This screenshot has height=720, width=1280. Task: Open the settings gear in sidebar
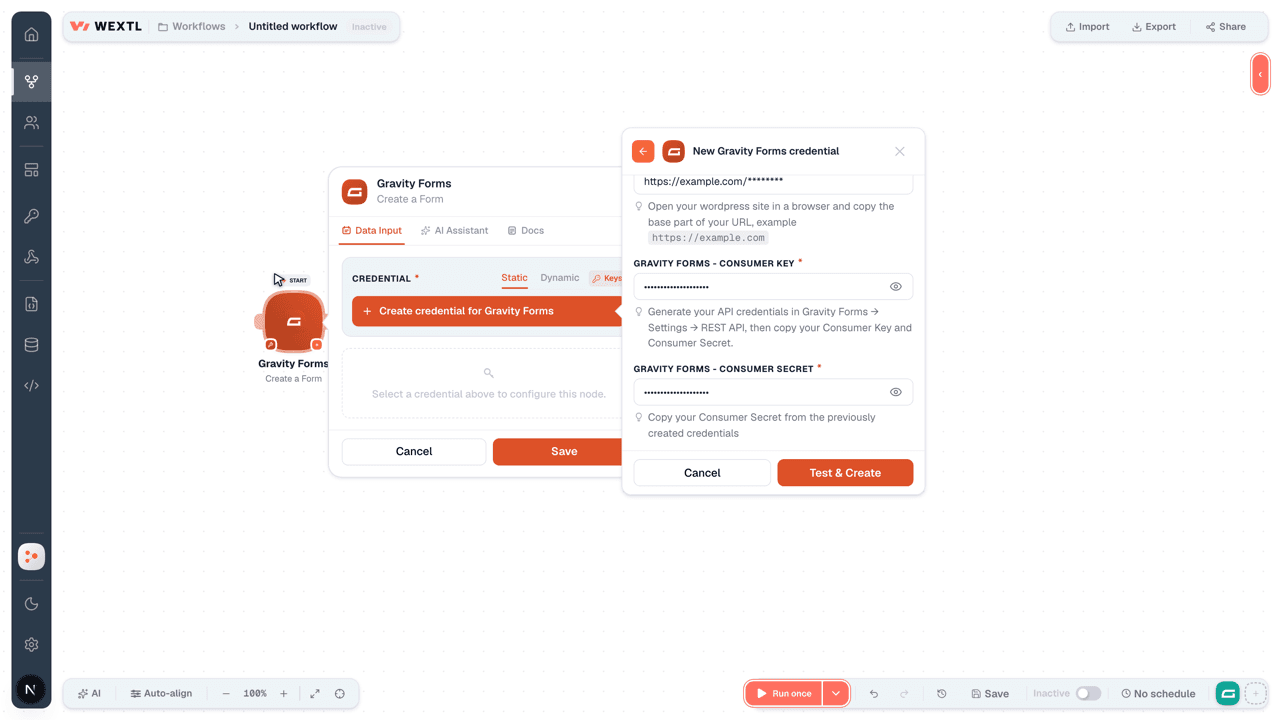click(31, 645)
